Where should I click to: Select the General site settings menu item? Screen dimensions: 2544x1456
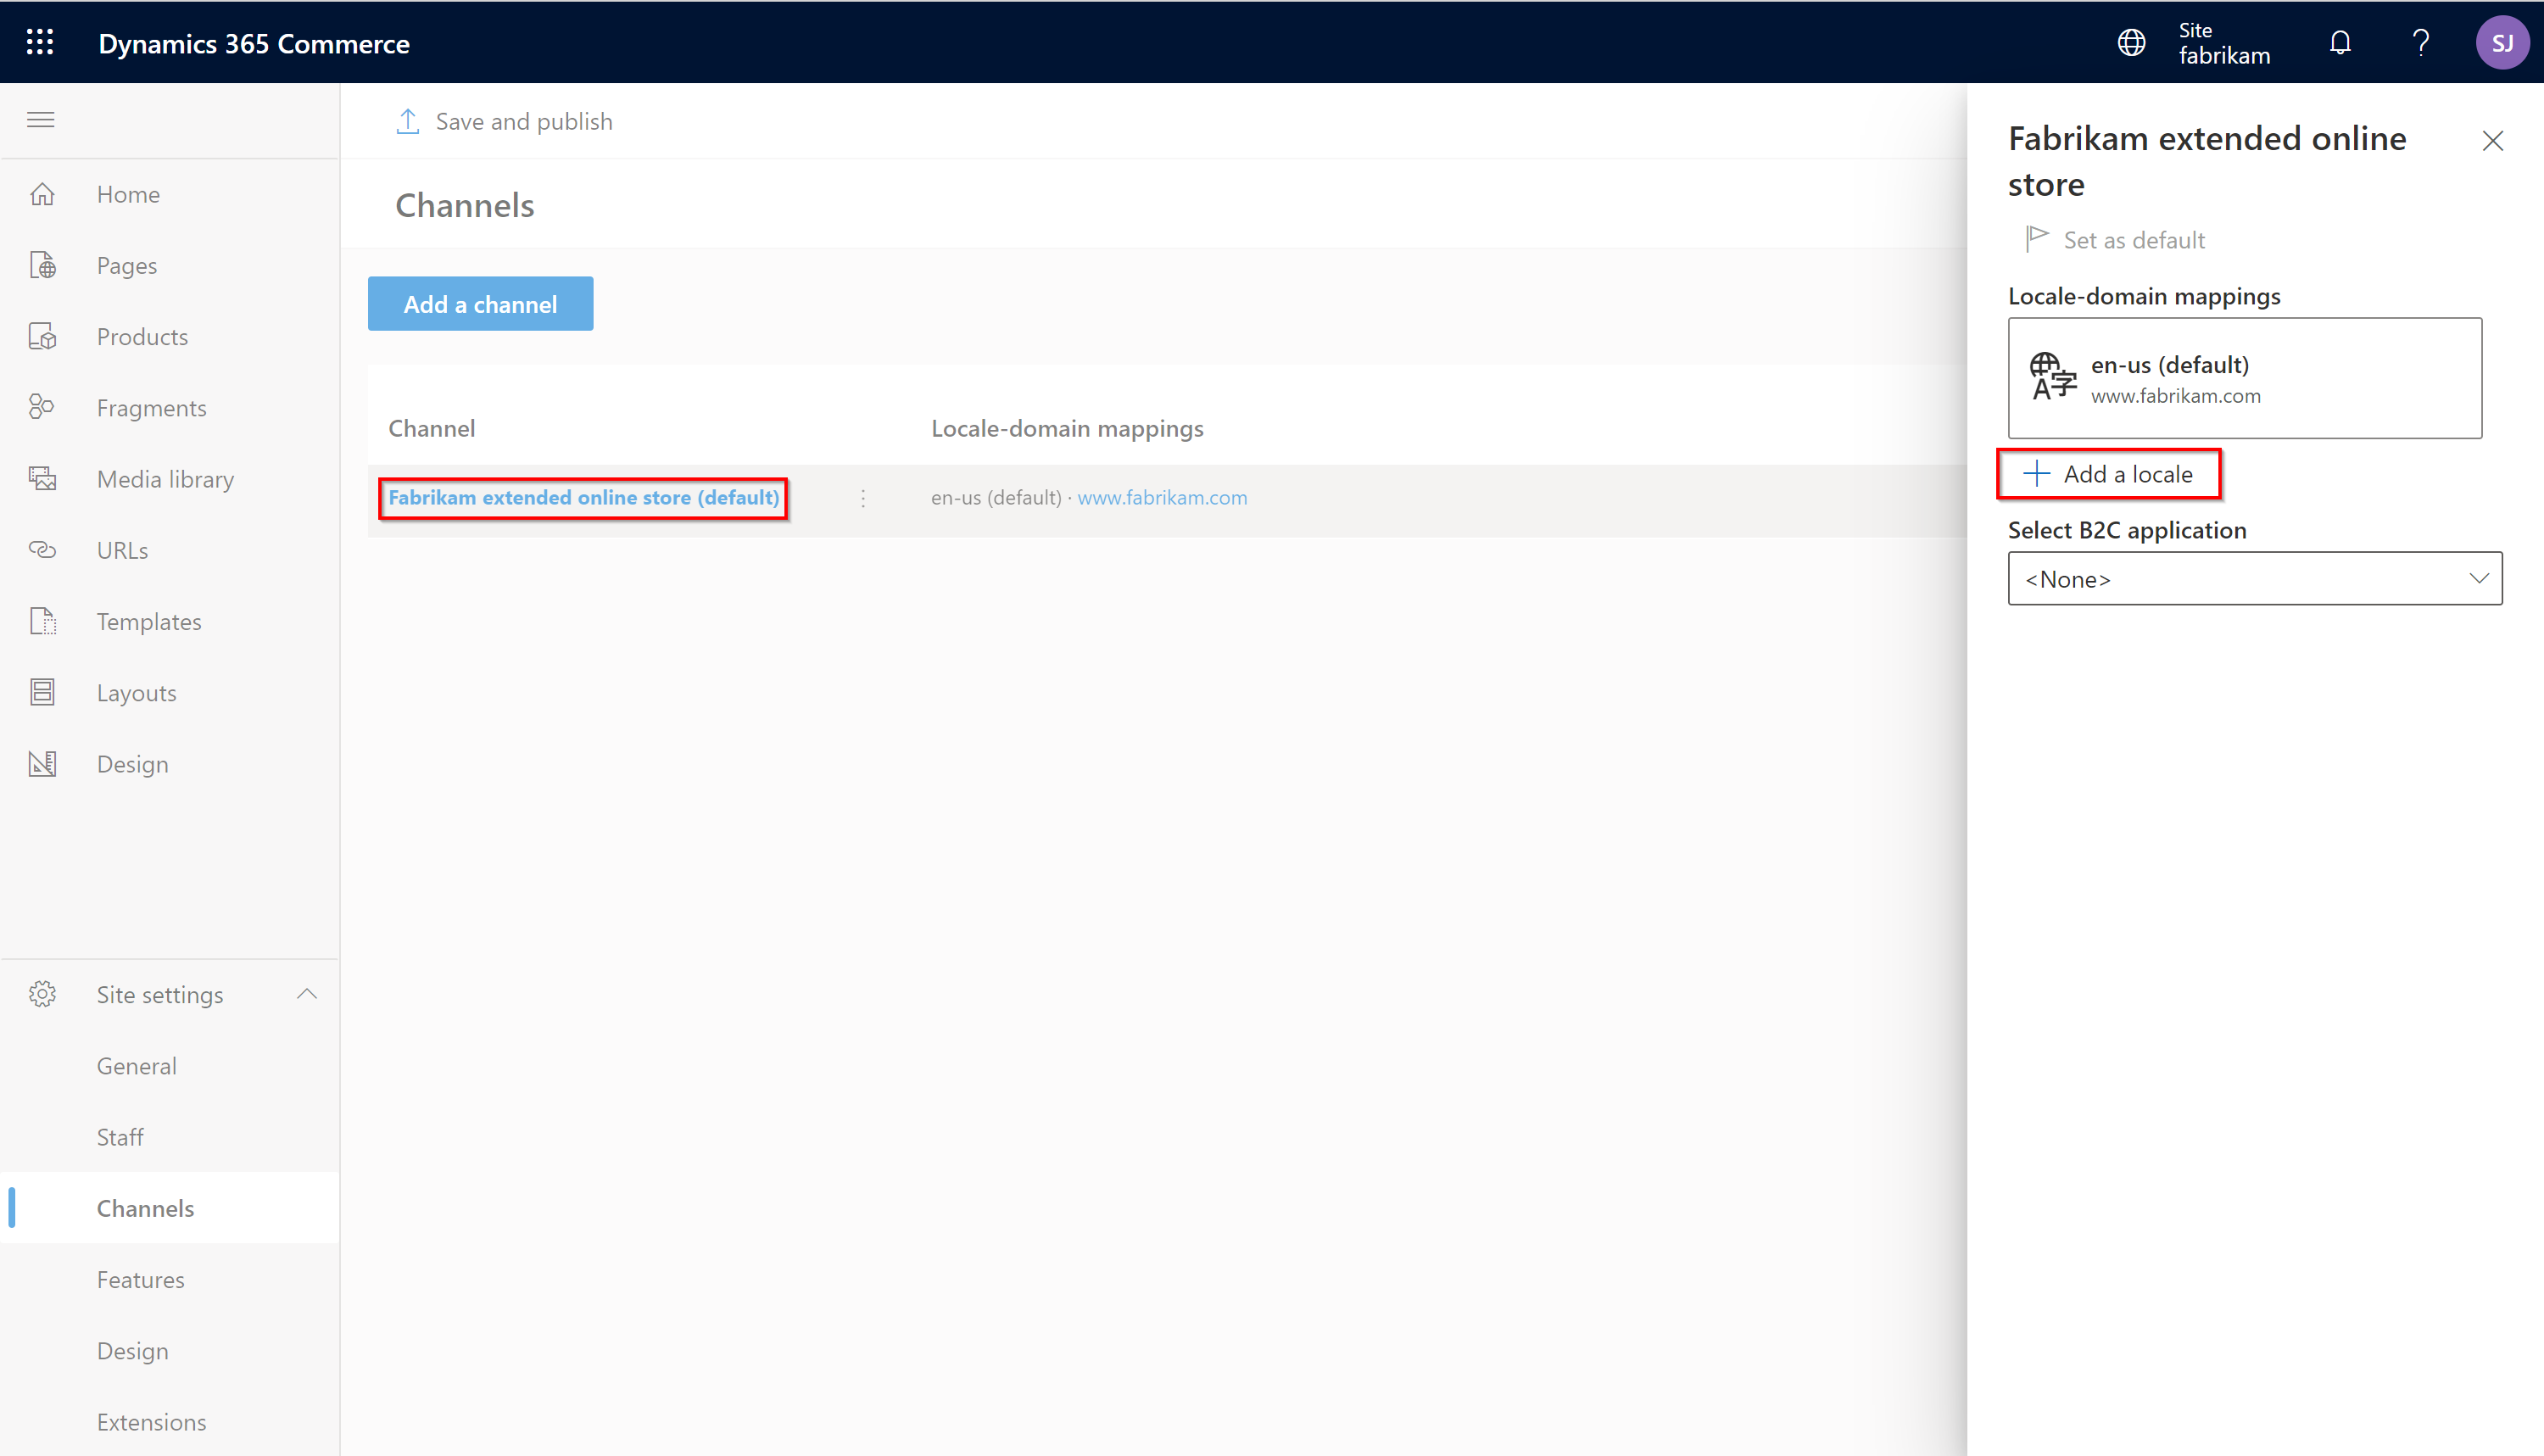[x=137, y=1064]
